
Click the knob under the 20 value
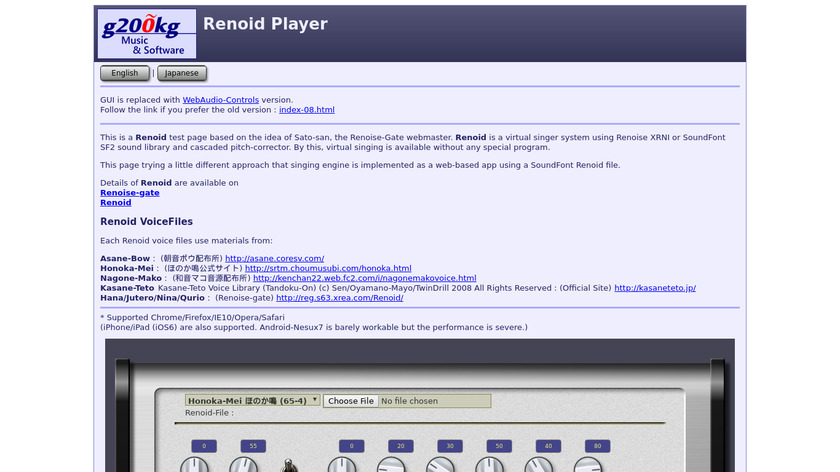pos(392,465)
